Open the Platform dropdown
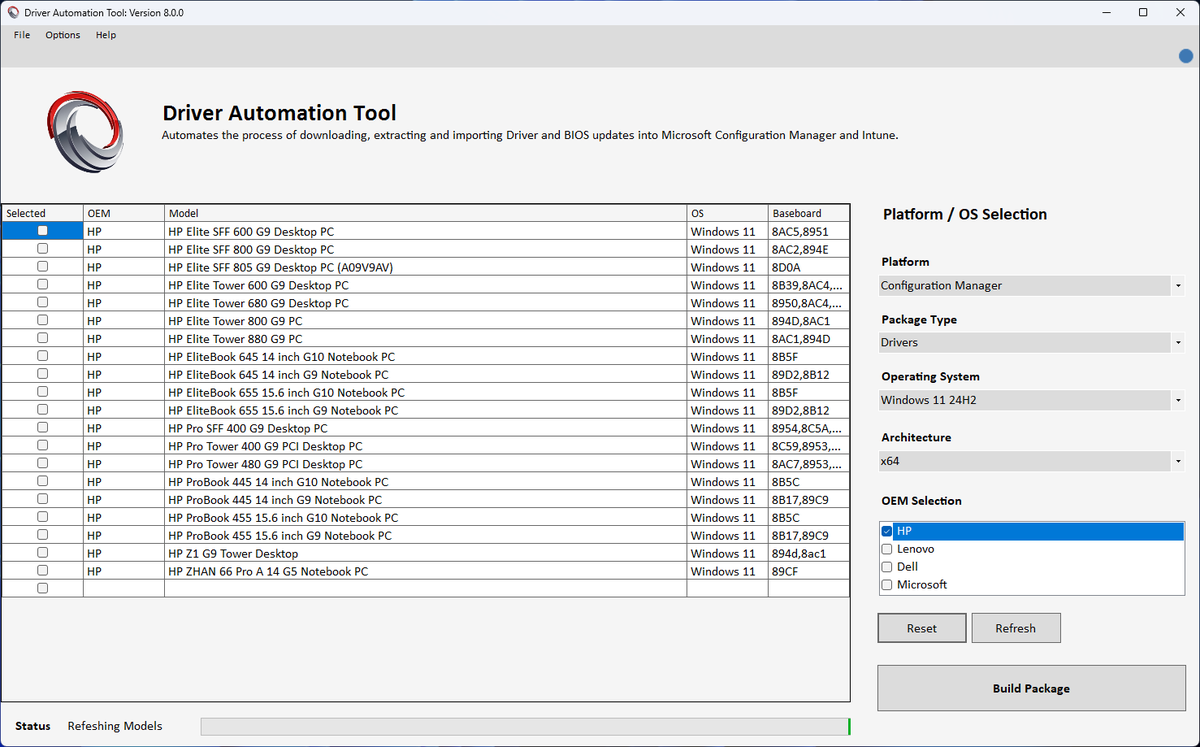The height and width of the screenshot is (747, 1200). (1031, 286)
